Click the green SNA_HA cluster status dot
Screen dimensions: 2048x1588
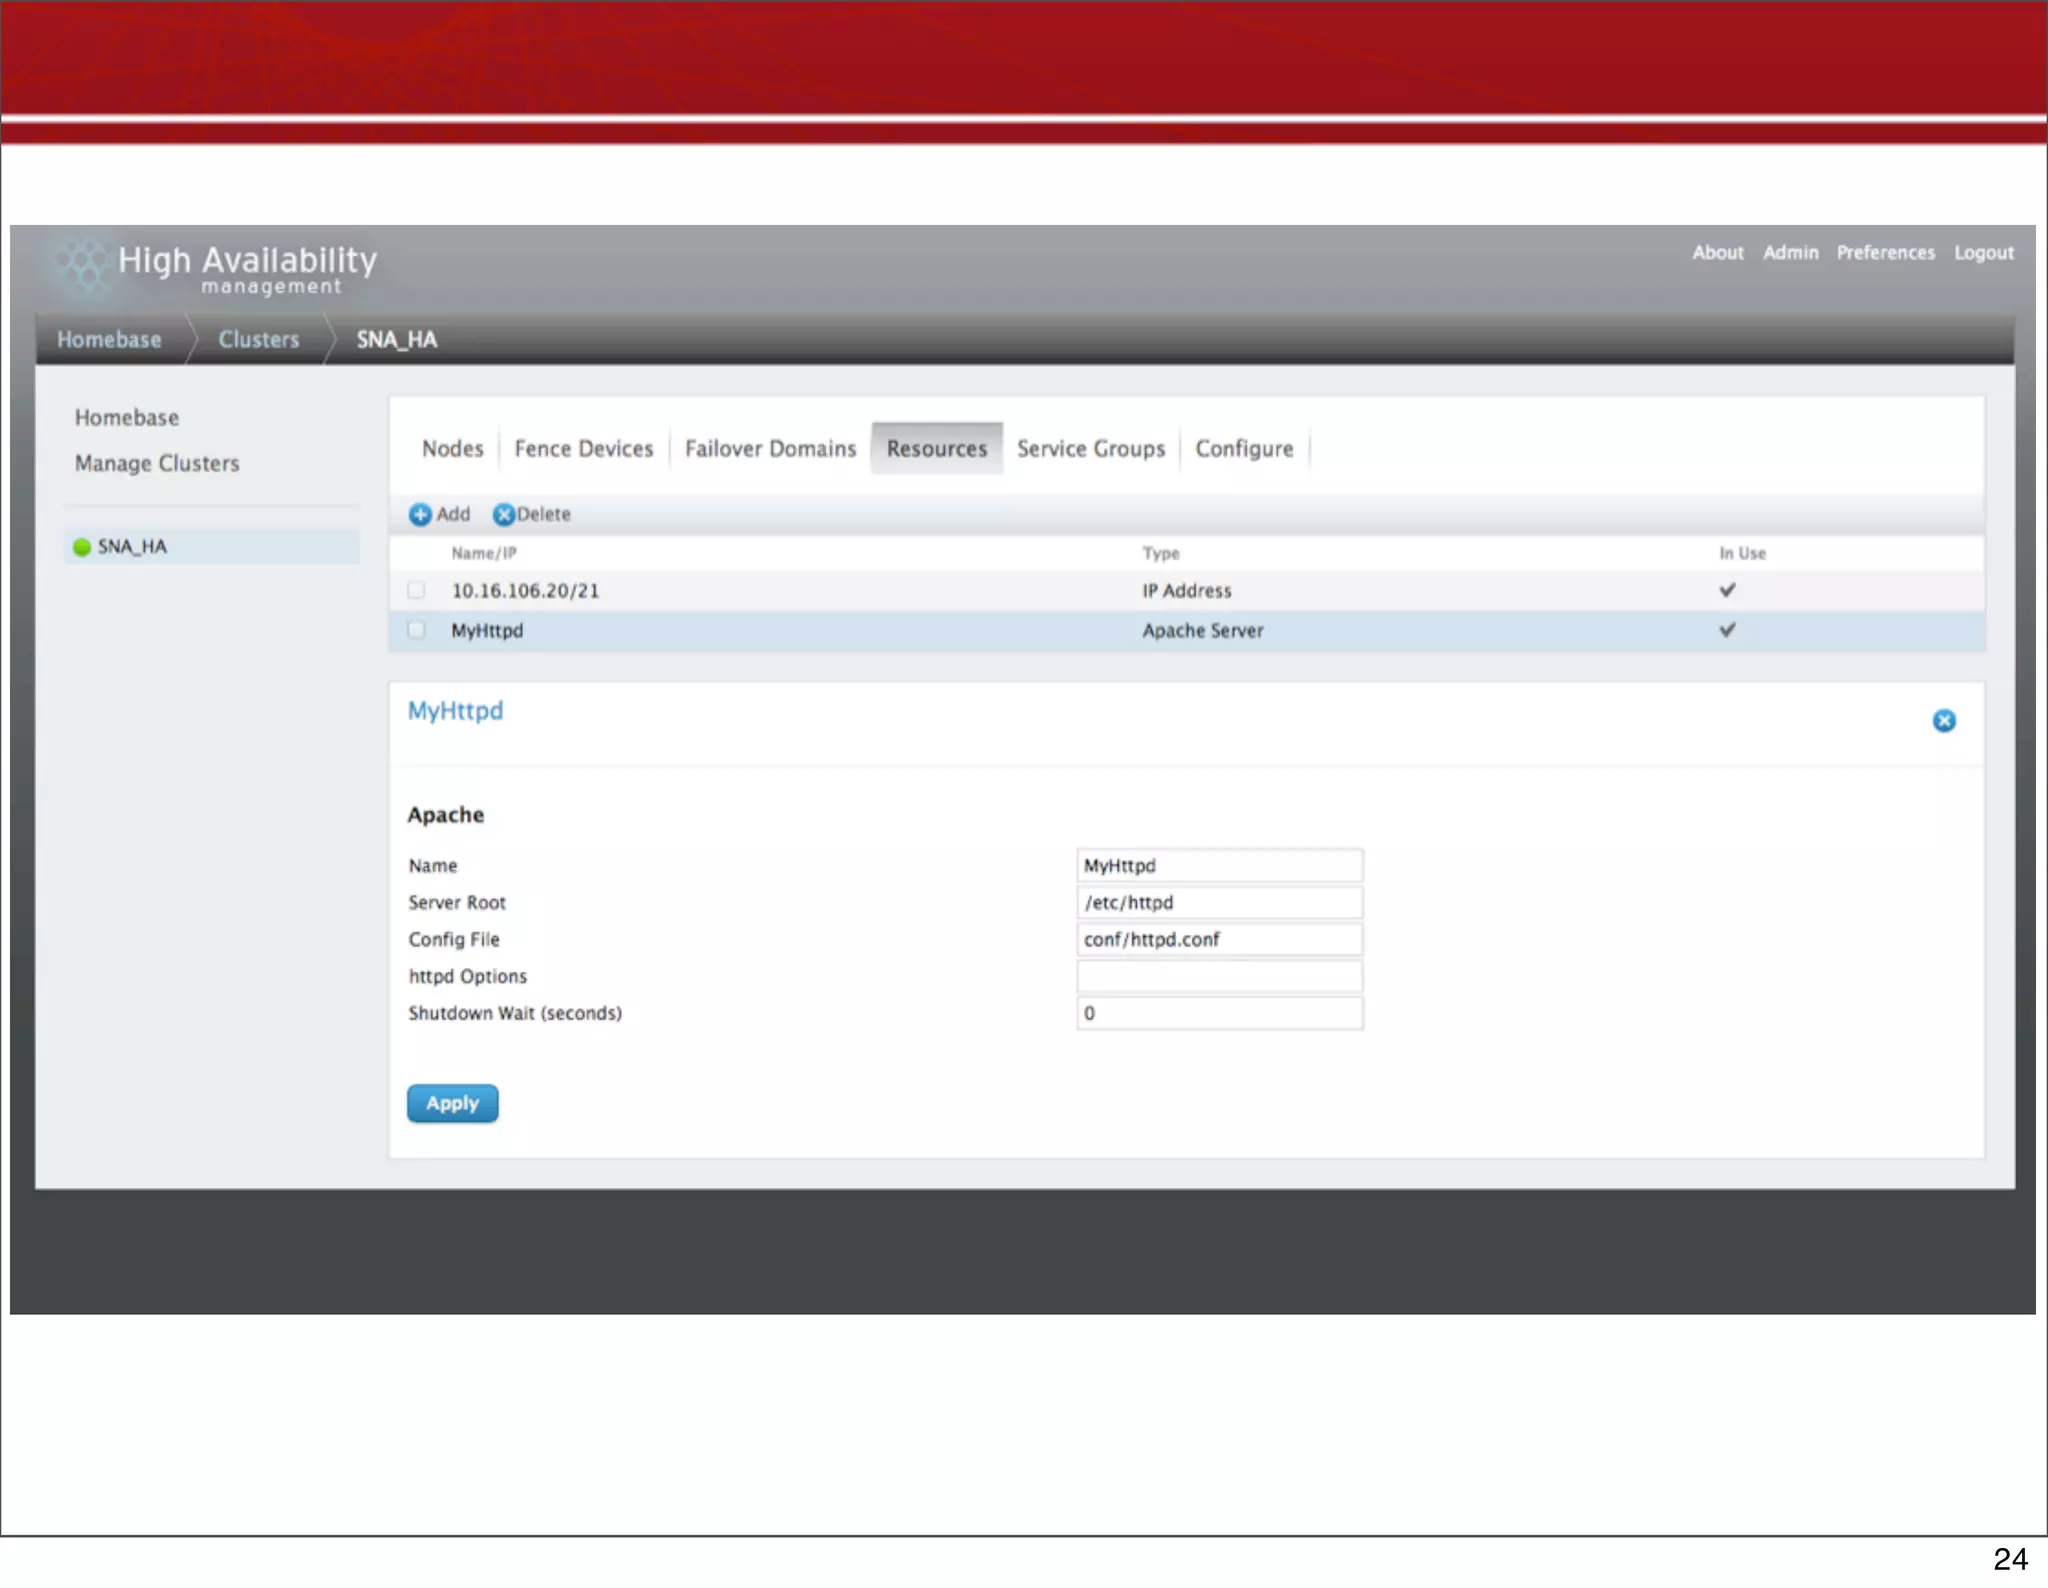pos(82,547)
